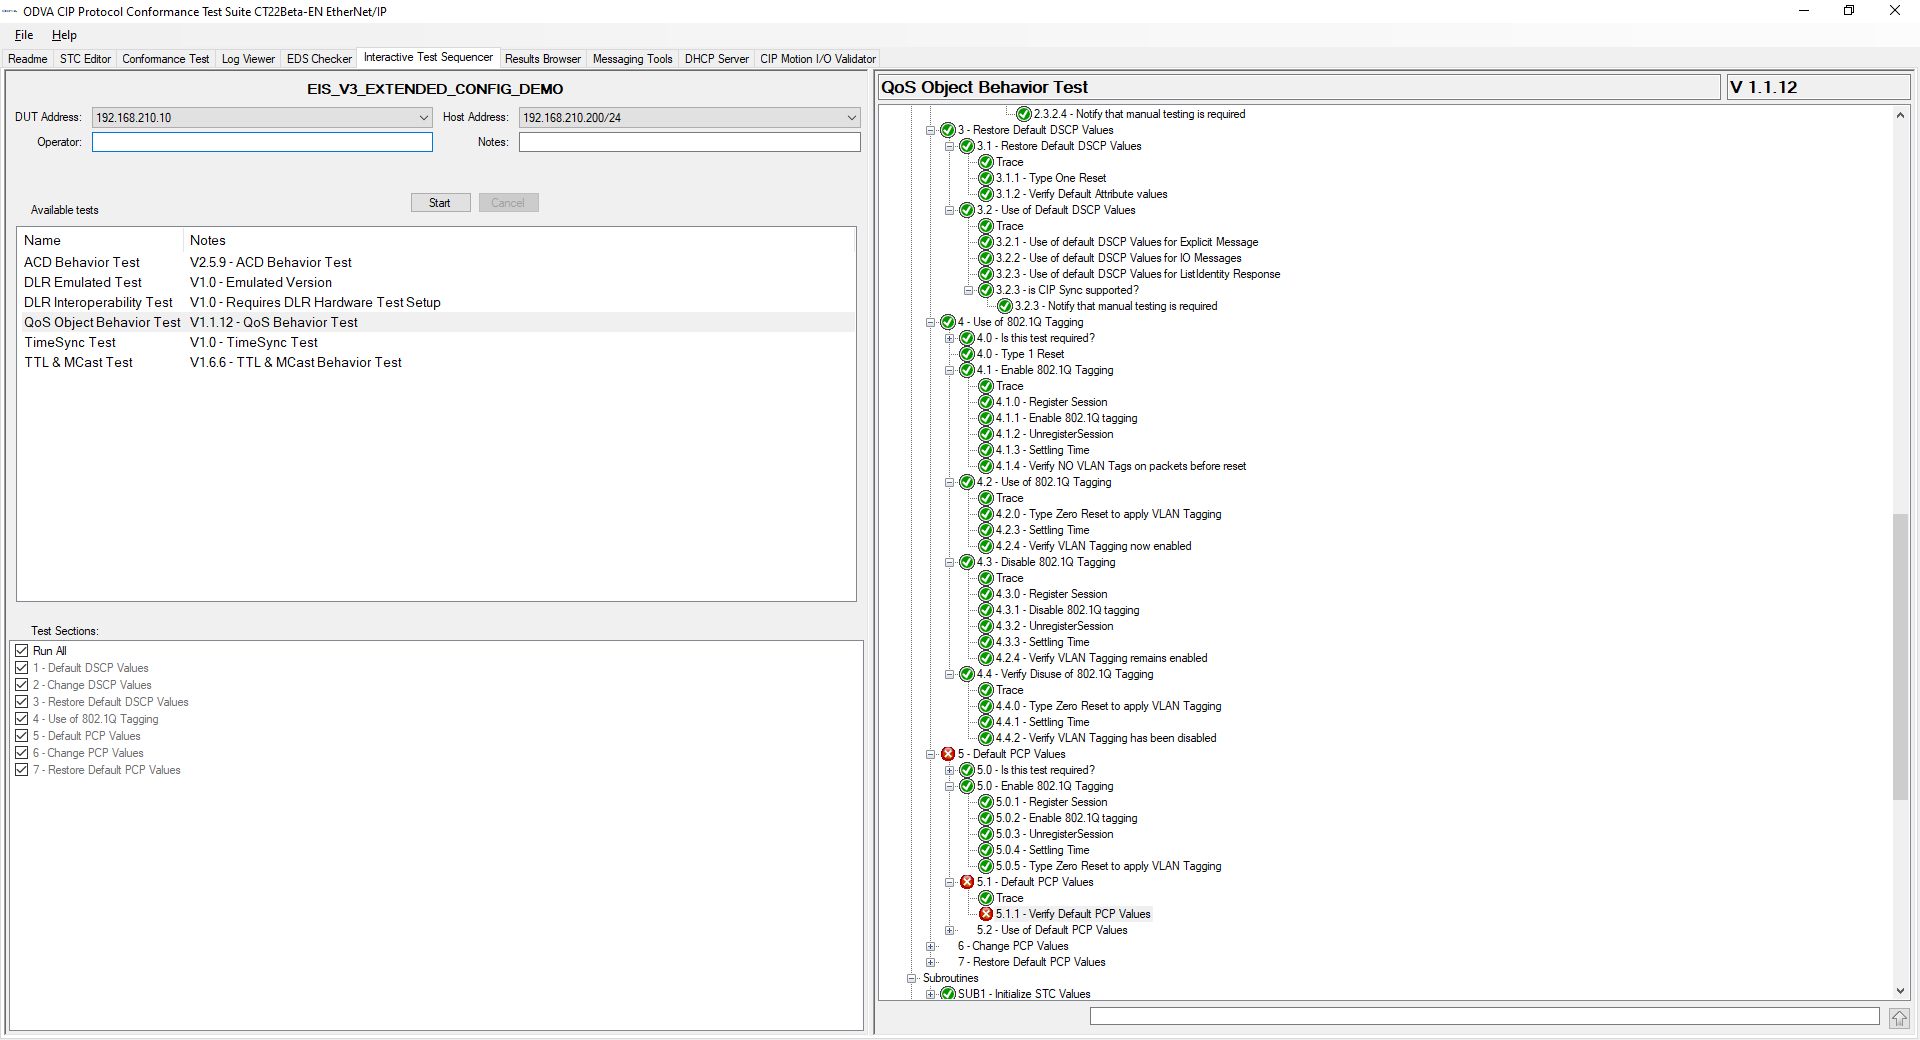Image resolution: width=1920 pixels, height=1040 pixels.
Task: Expand the 6 - Change PCP Values node
Action: click(x=930, y=946)
